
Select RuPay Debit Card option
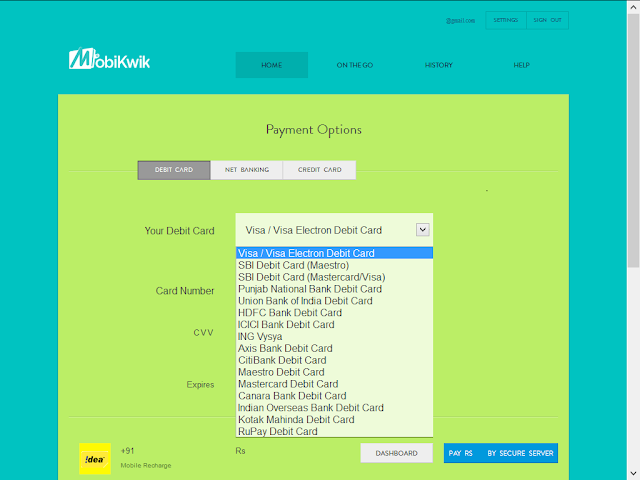tap(334, 431)
